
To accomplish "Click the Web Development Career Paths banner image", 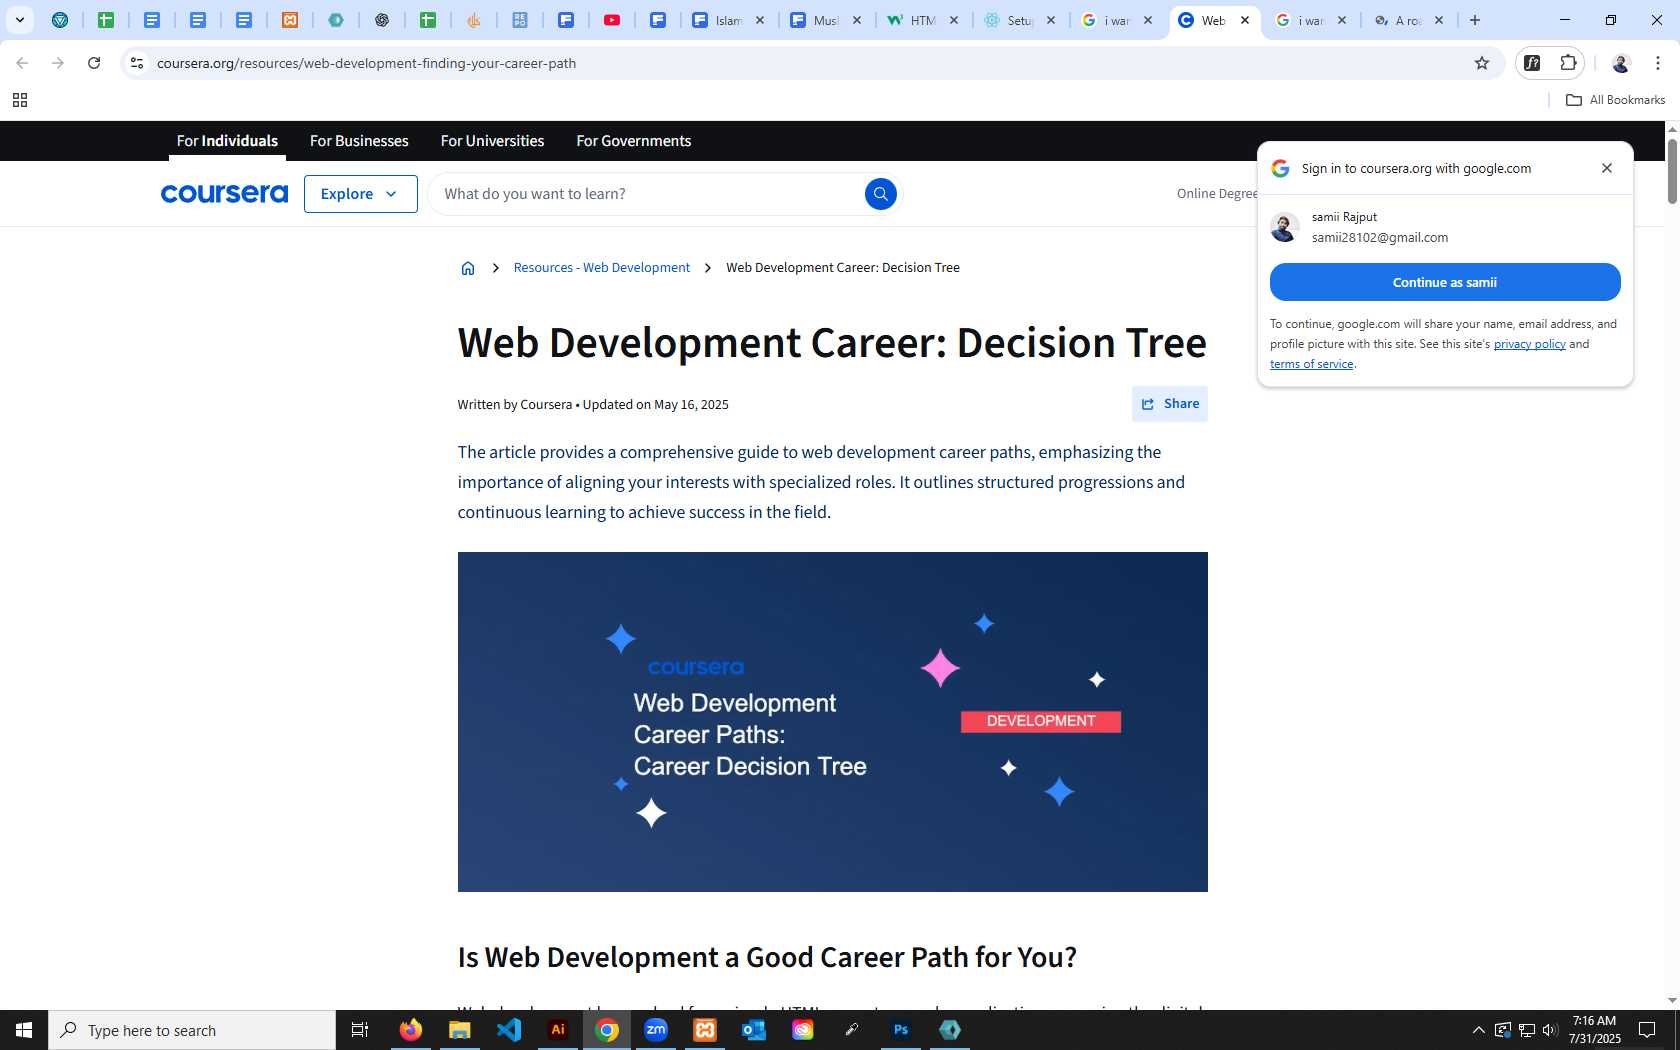I will [832, 722].
